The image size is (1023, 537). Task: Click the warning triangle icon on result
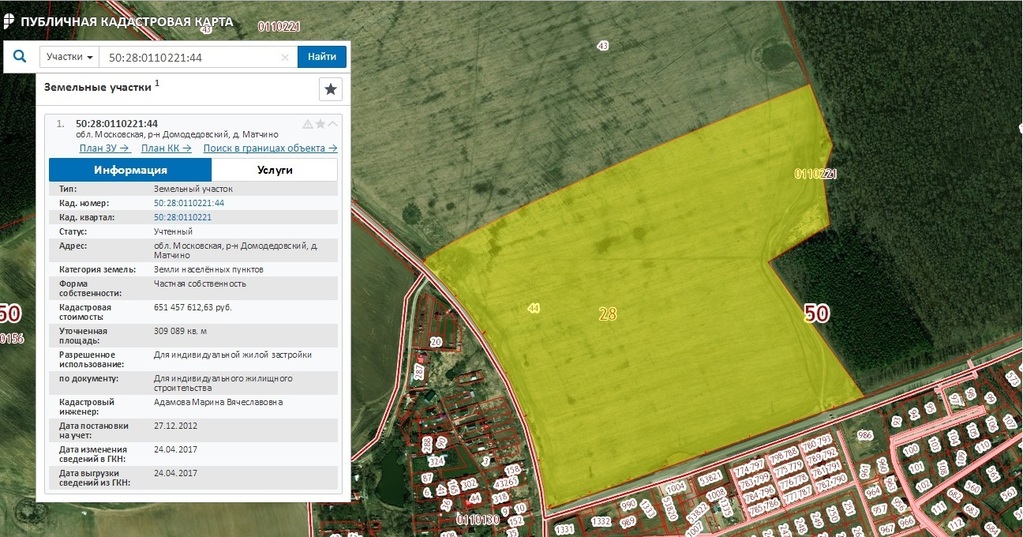coord(307,124)
